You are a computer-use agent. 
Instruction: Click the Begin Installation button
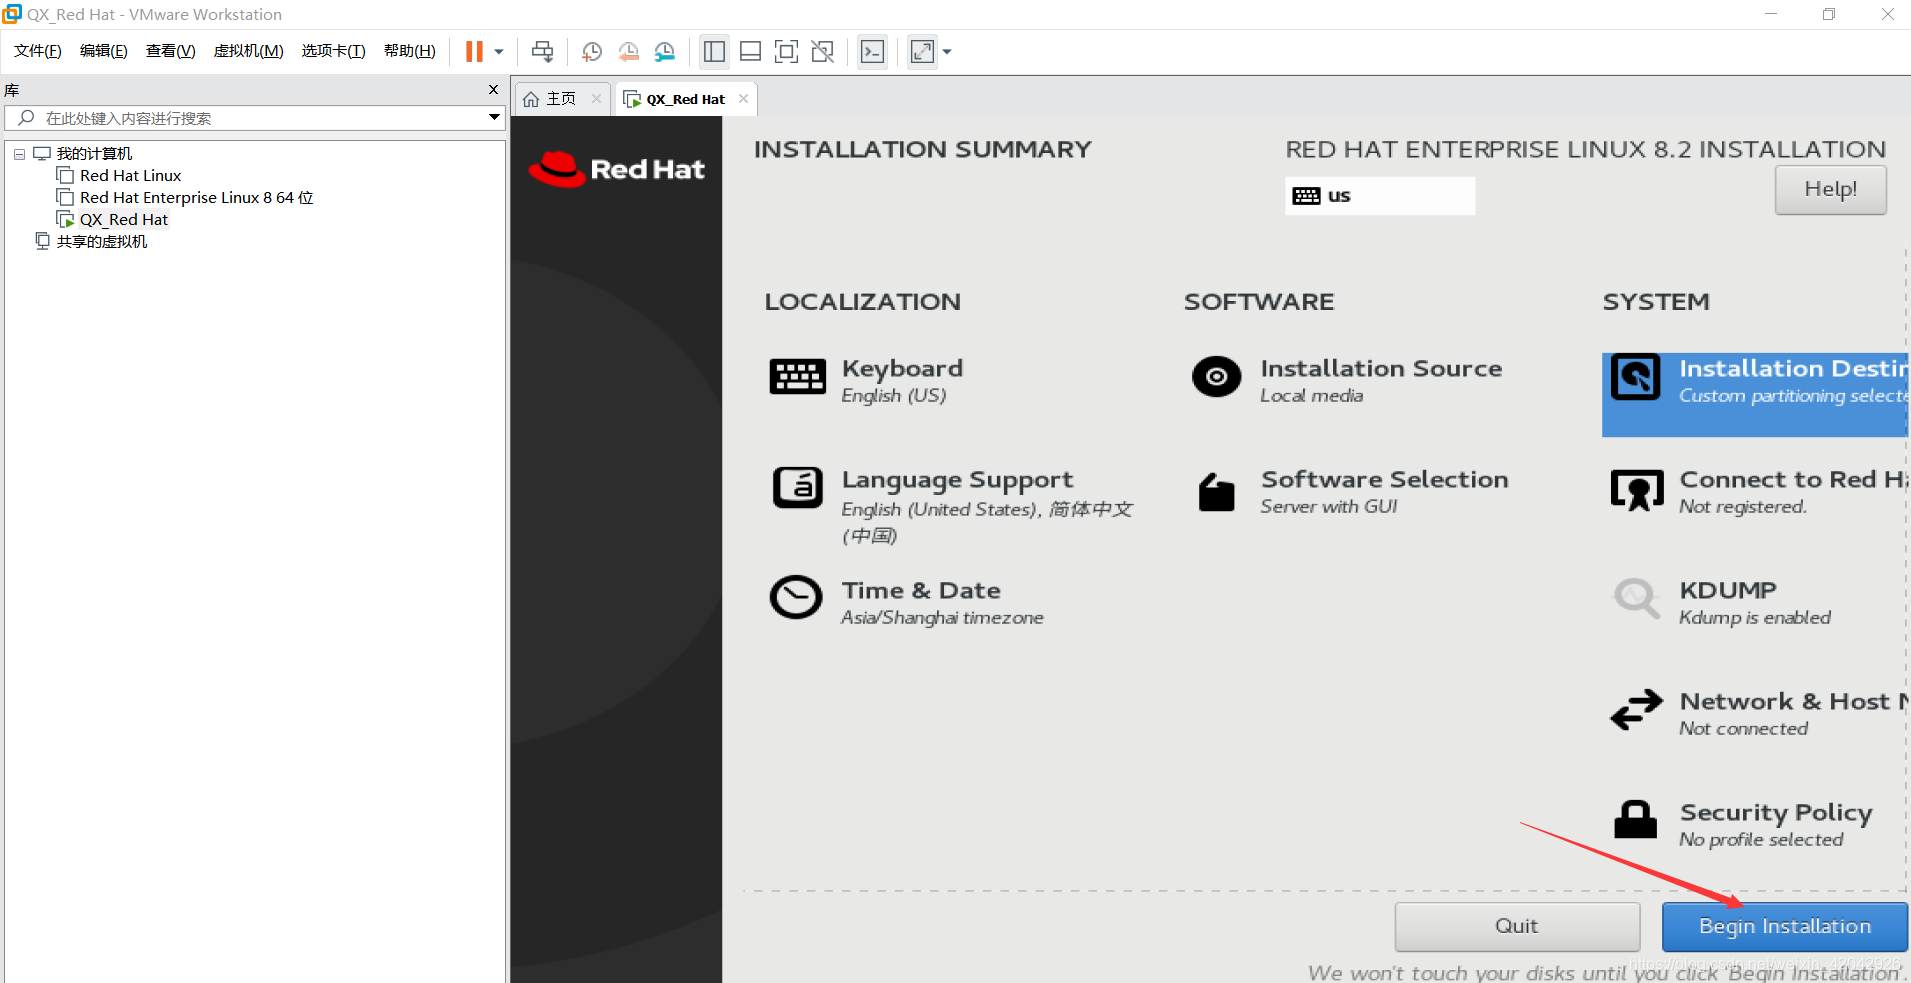[1785, 926]
